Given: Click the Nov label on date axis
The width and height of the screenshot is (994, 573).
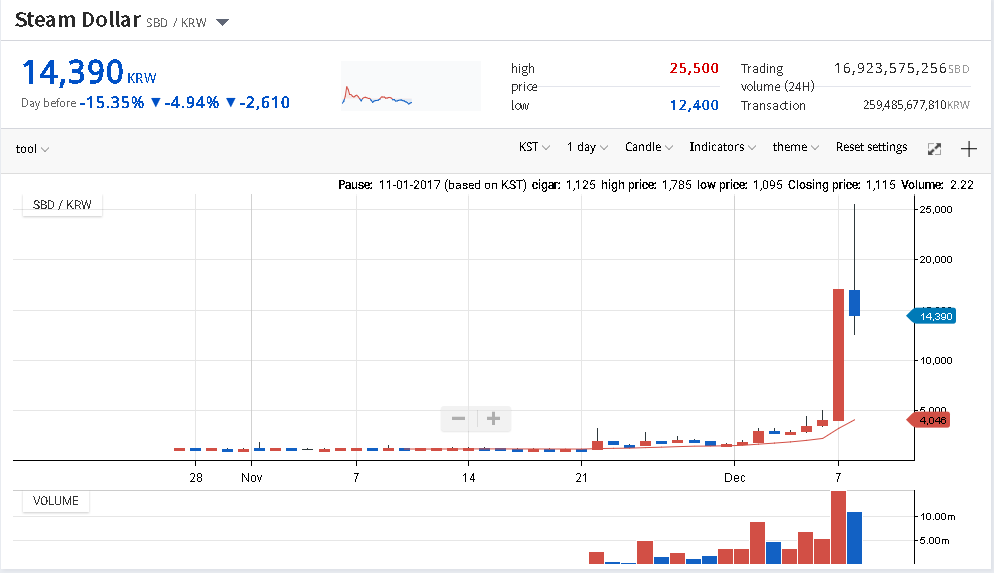Looking at the screenshot, I should pyautogui.click(x=252, y=478).
